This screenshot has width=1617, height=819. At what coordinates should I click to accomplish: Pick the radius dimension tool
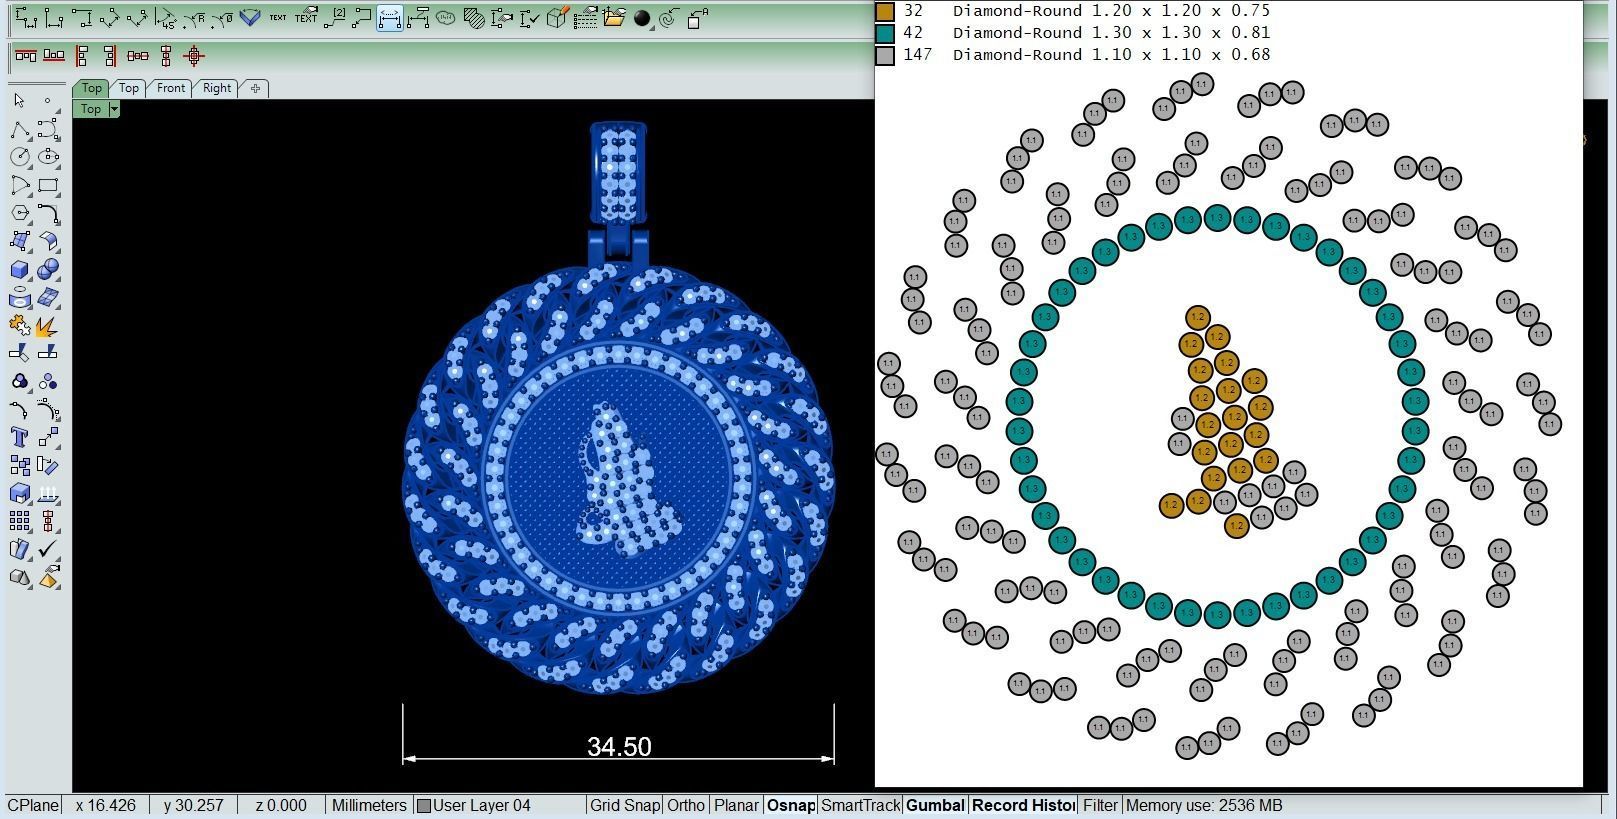pyautogui.click(x=194, y=18)
